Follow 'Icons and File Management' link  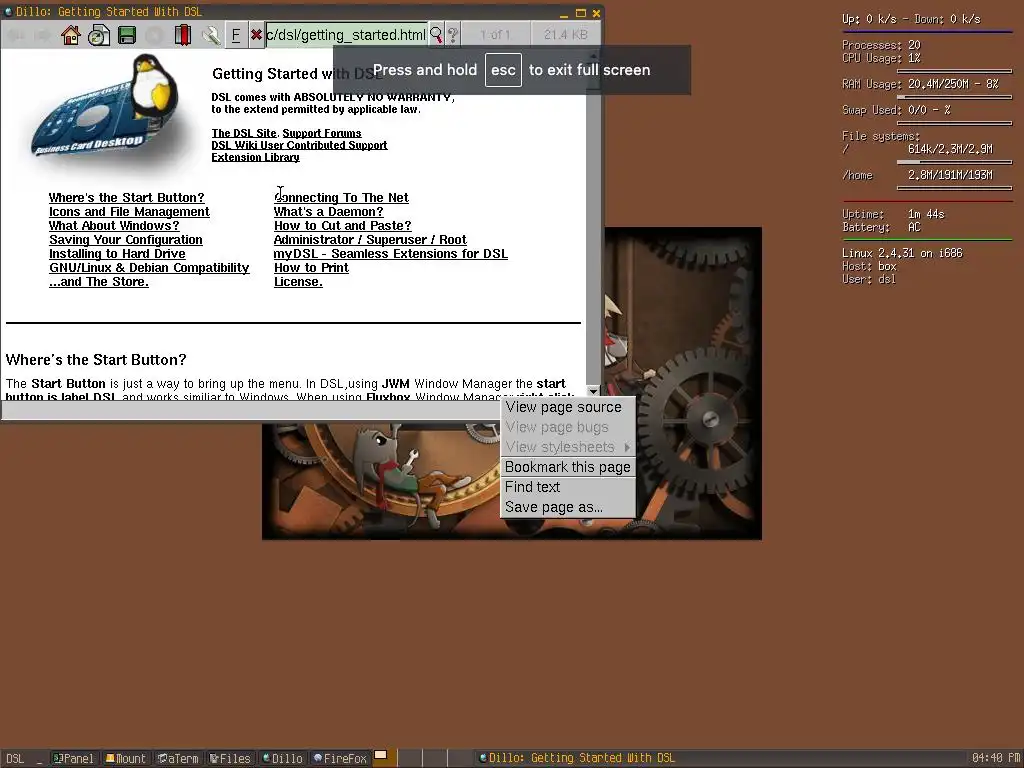coord(129,212)
